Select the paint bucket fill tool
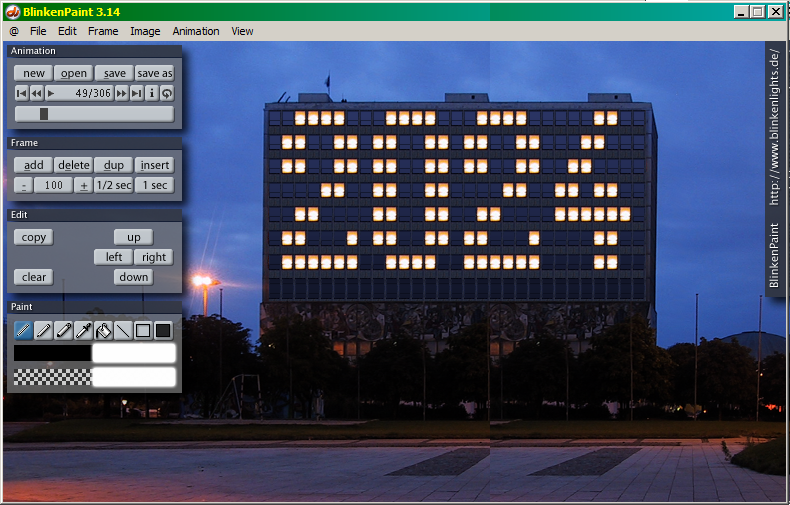Image resolution: width=790 pixels, height=505 pixels. (103, 331)
